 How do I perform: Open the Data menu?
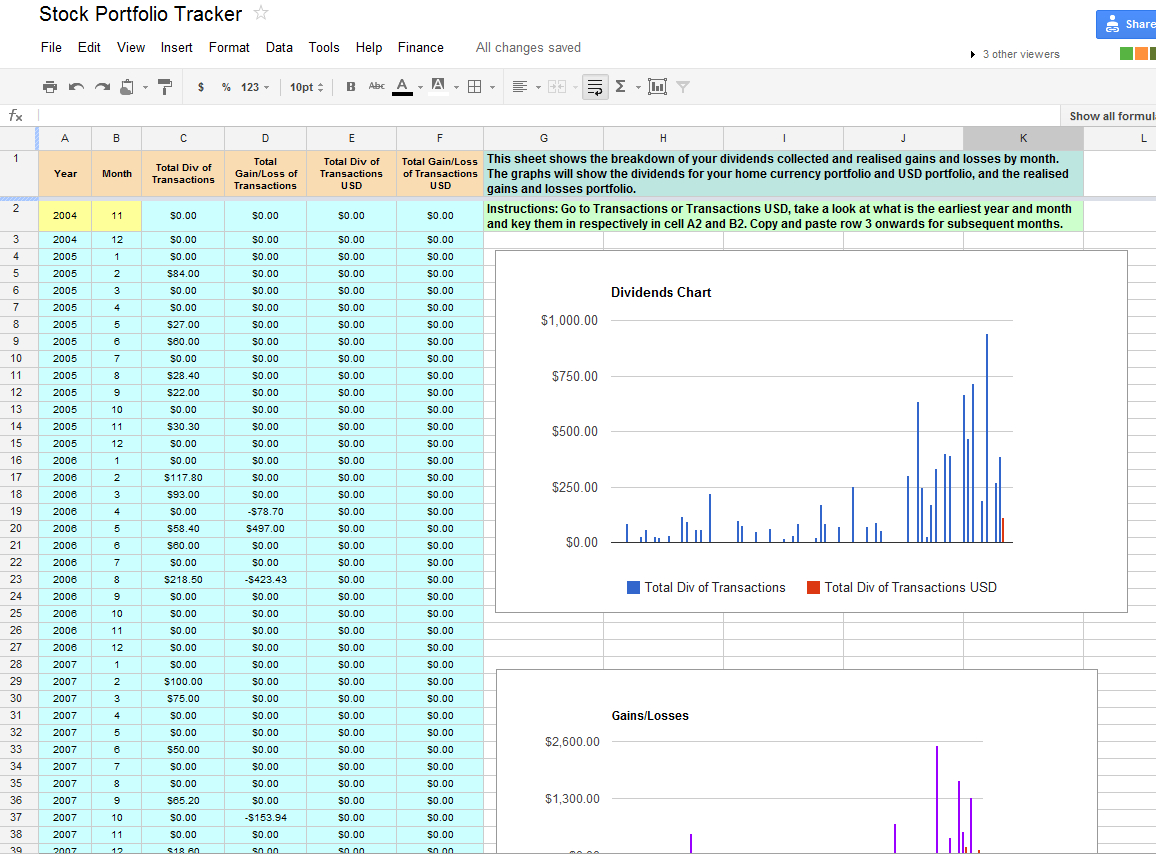279,47
